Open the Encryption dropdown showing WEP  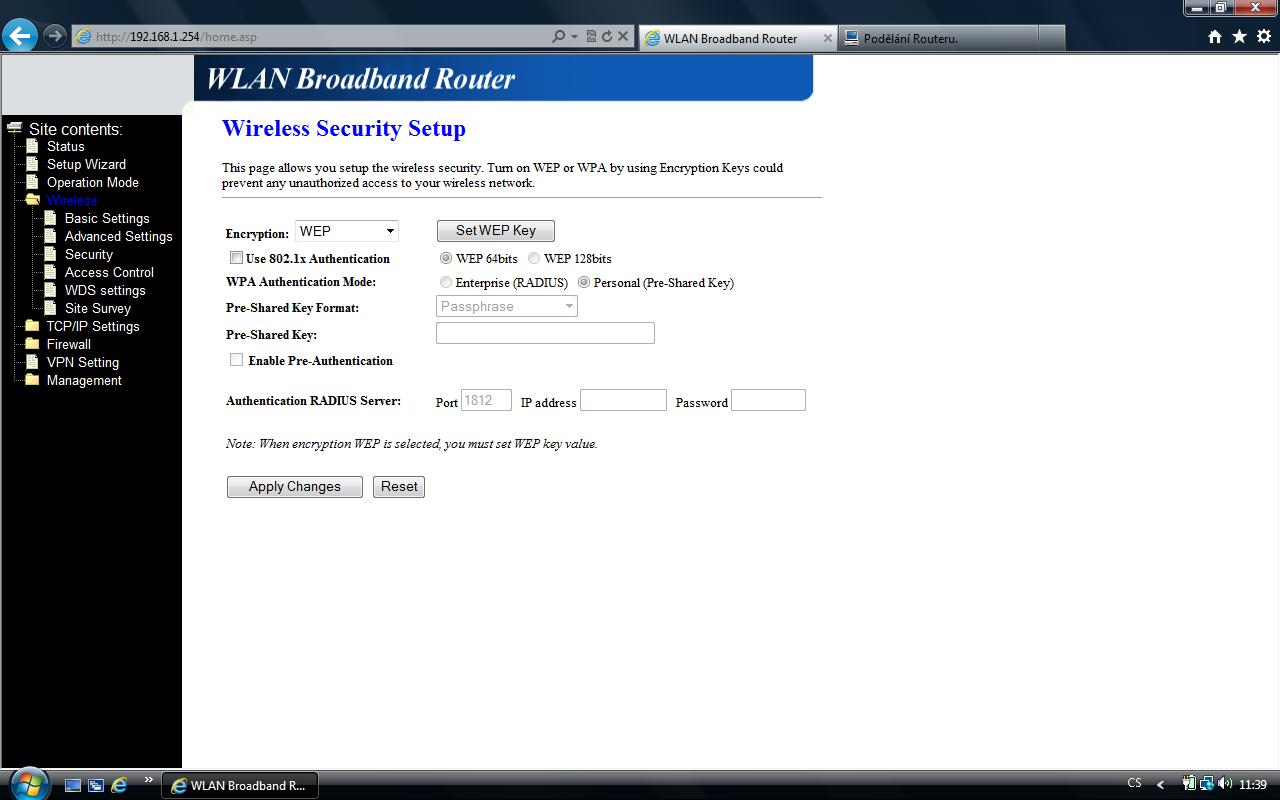[x=347, y=231]
